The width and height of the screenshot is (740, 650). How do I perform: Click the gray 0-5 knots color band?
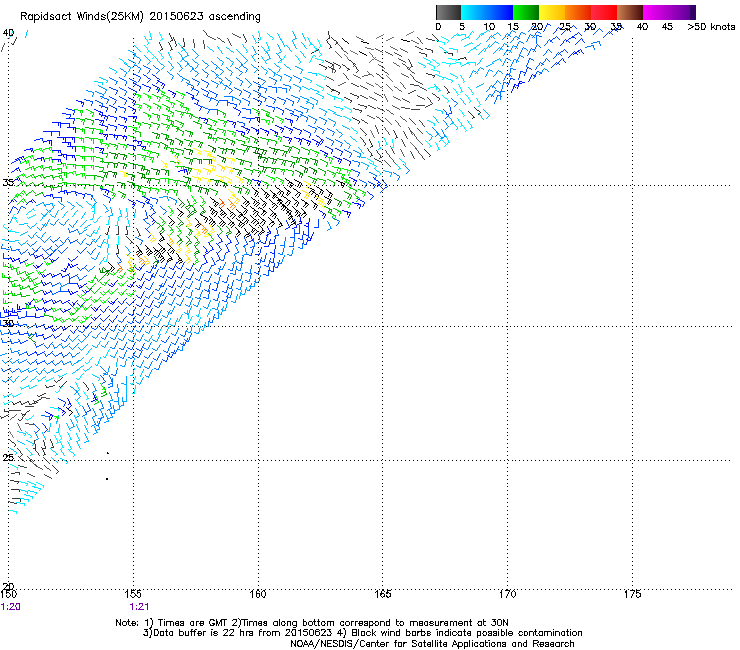448,12
